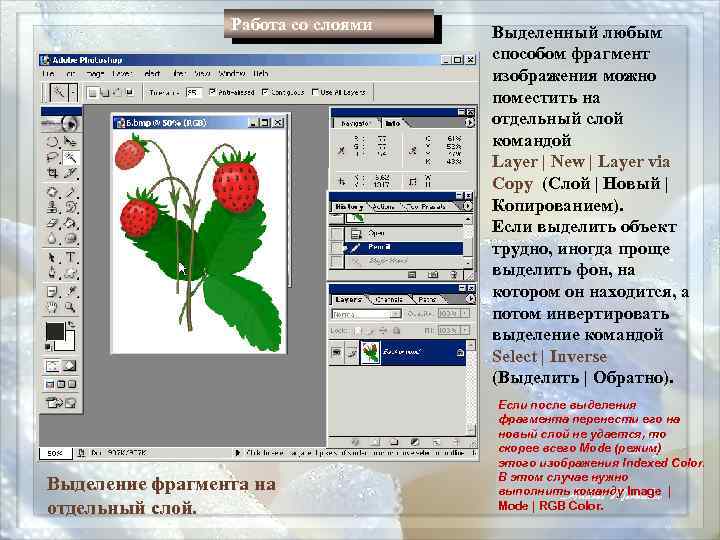The width and height of the screenshot is (720, 540).
Task: Open tool preset dropdown arrow in options bar
Action: 73,92
